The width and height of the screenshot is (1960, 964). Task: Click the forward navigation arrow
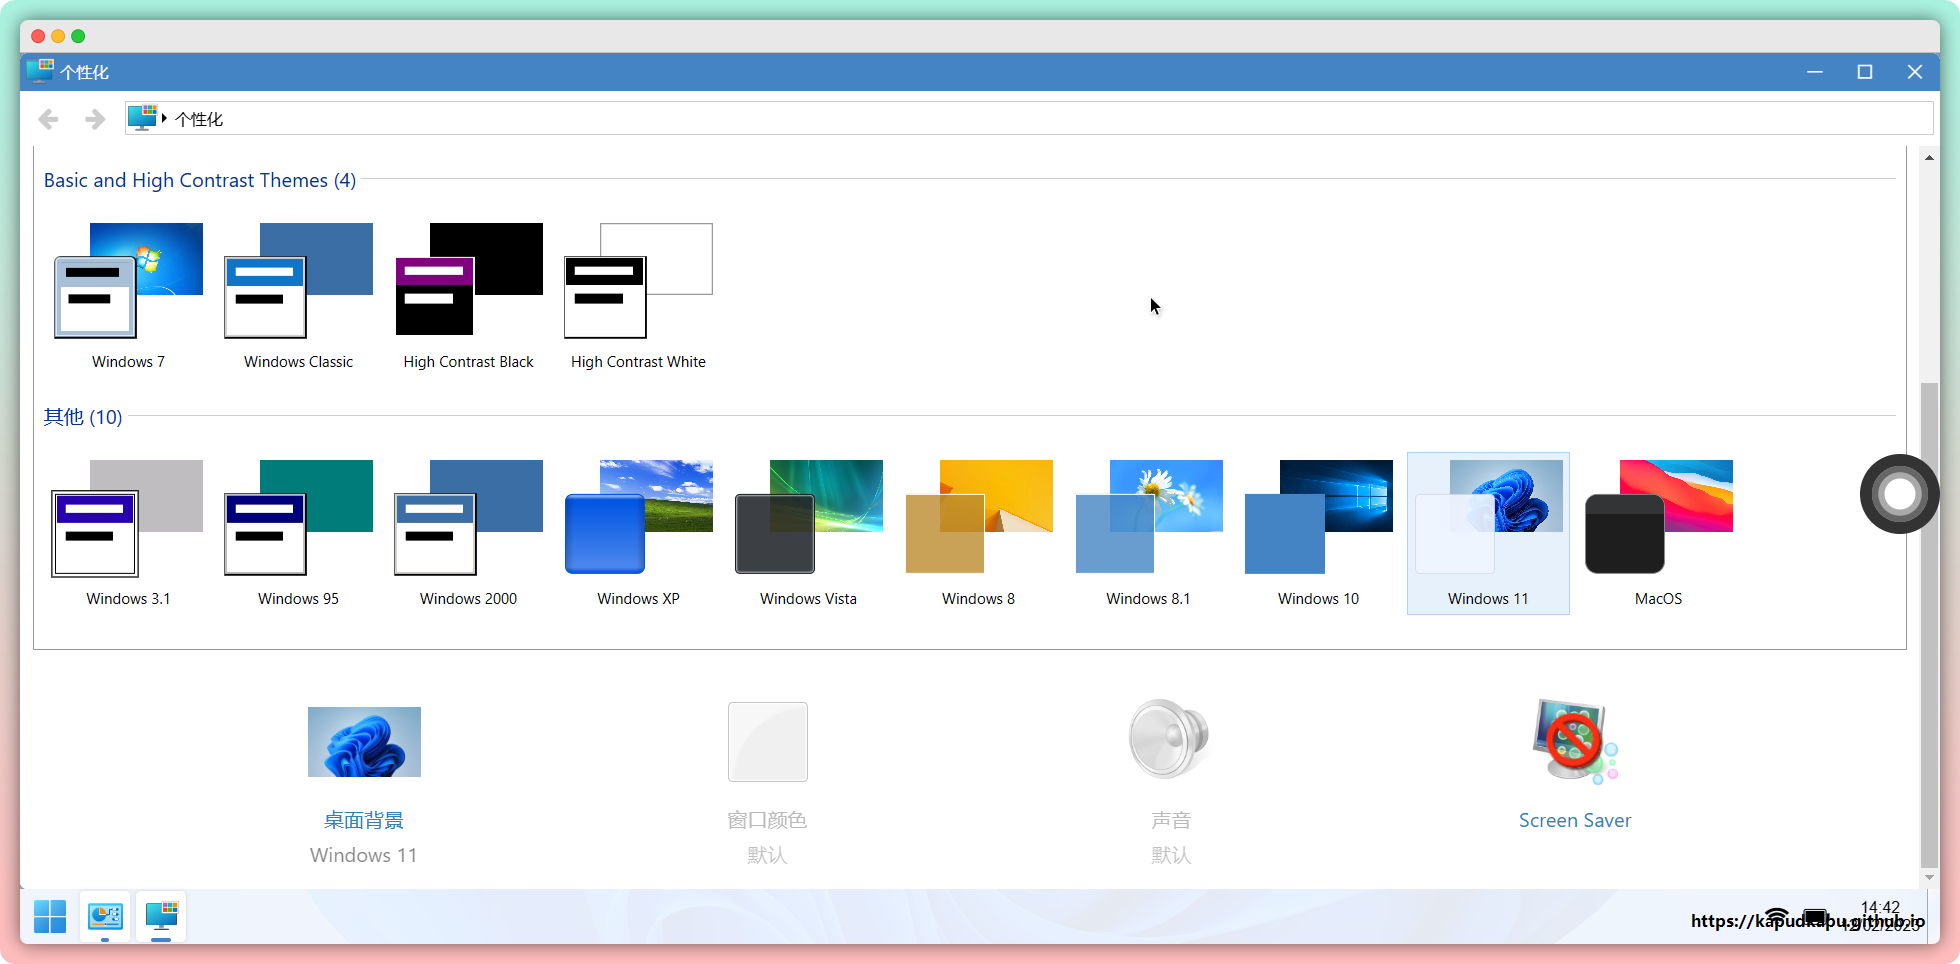coord(95,120)
